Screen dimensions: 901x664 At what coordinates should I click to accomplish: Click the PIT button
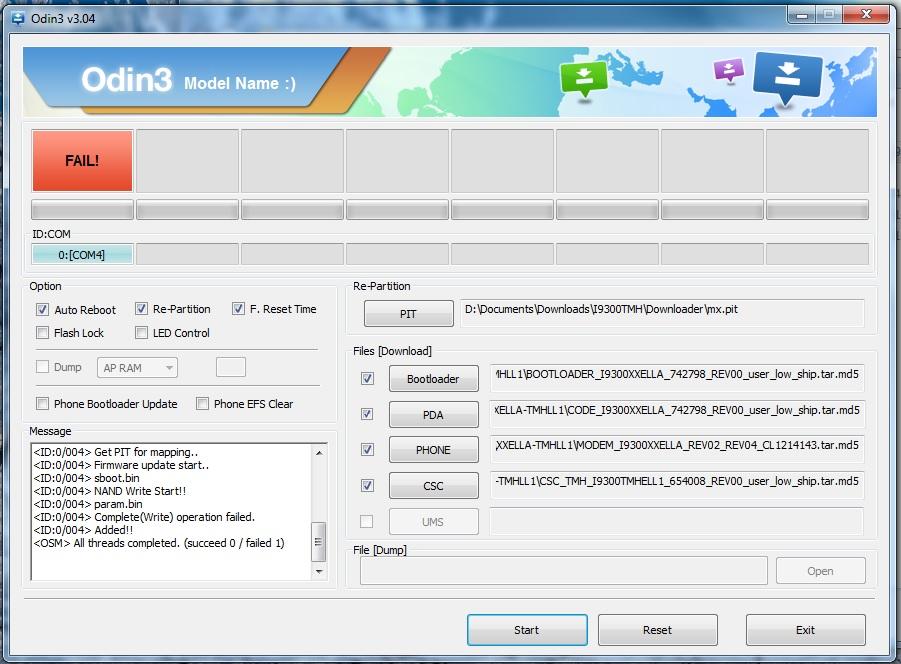pos(409,314)
